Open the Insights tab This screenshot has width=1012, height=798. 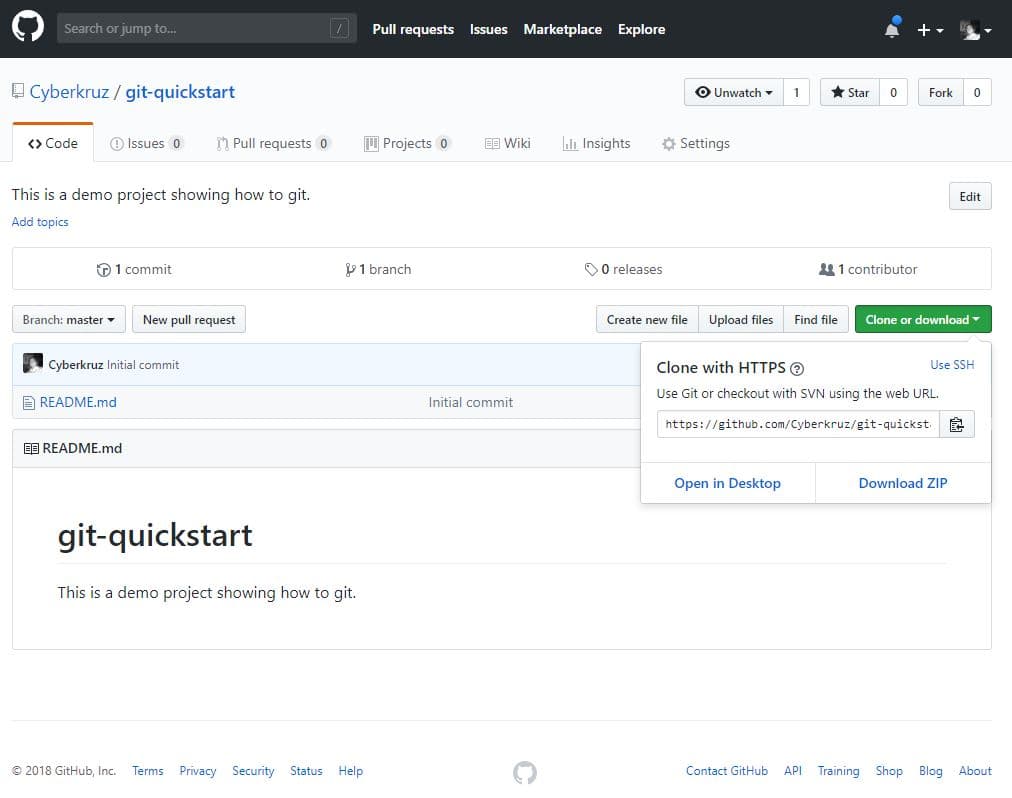596,143
